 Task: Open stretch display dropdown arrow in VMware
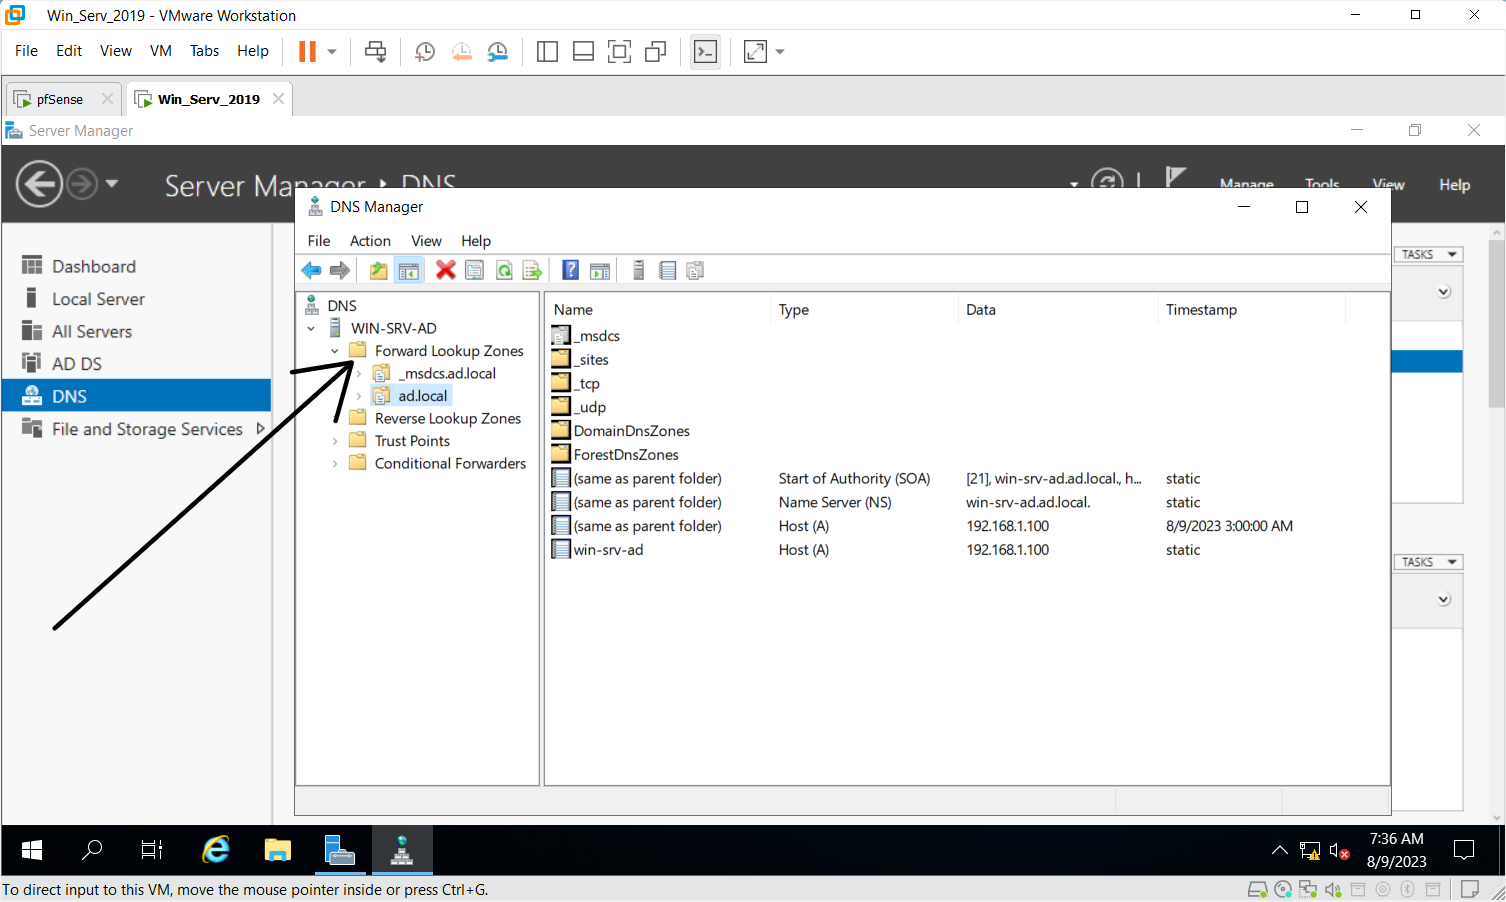780,51
